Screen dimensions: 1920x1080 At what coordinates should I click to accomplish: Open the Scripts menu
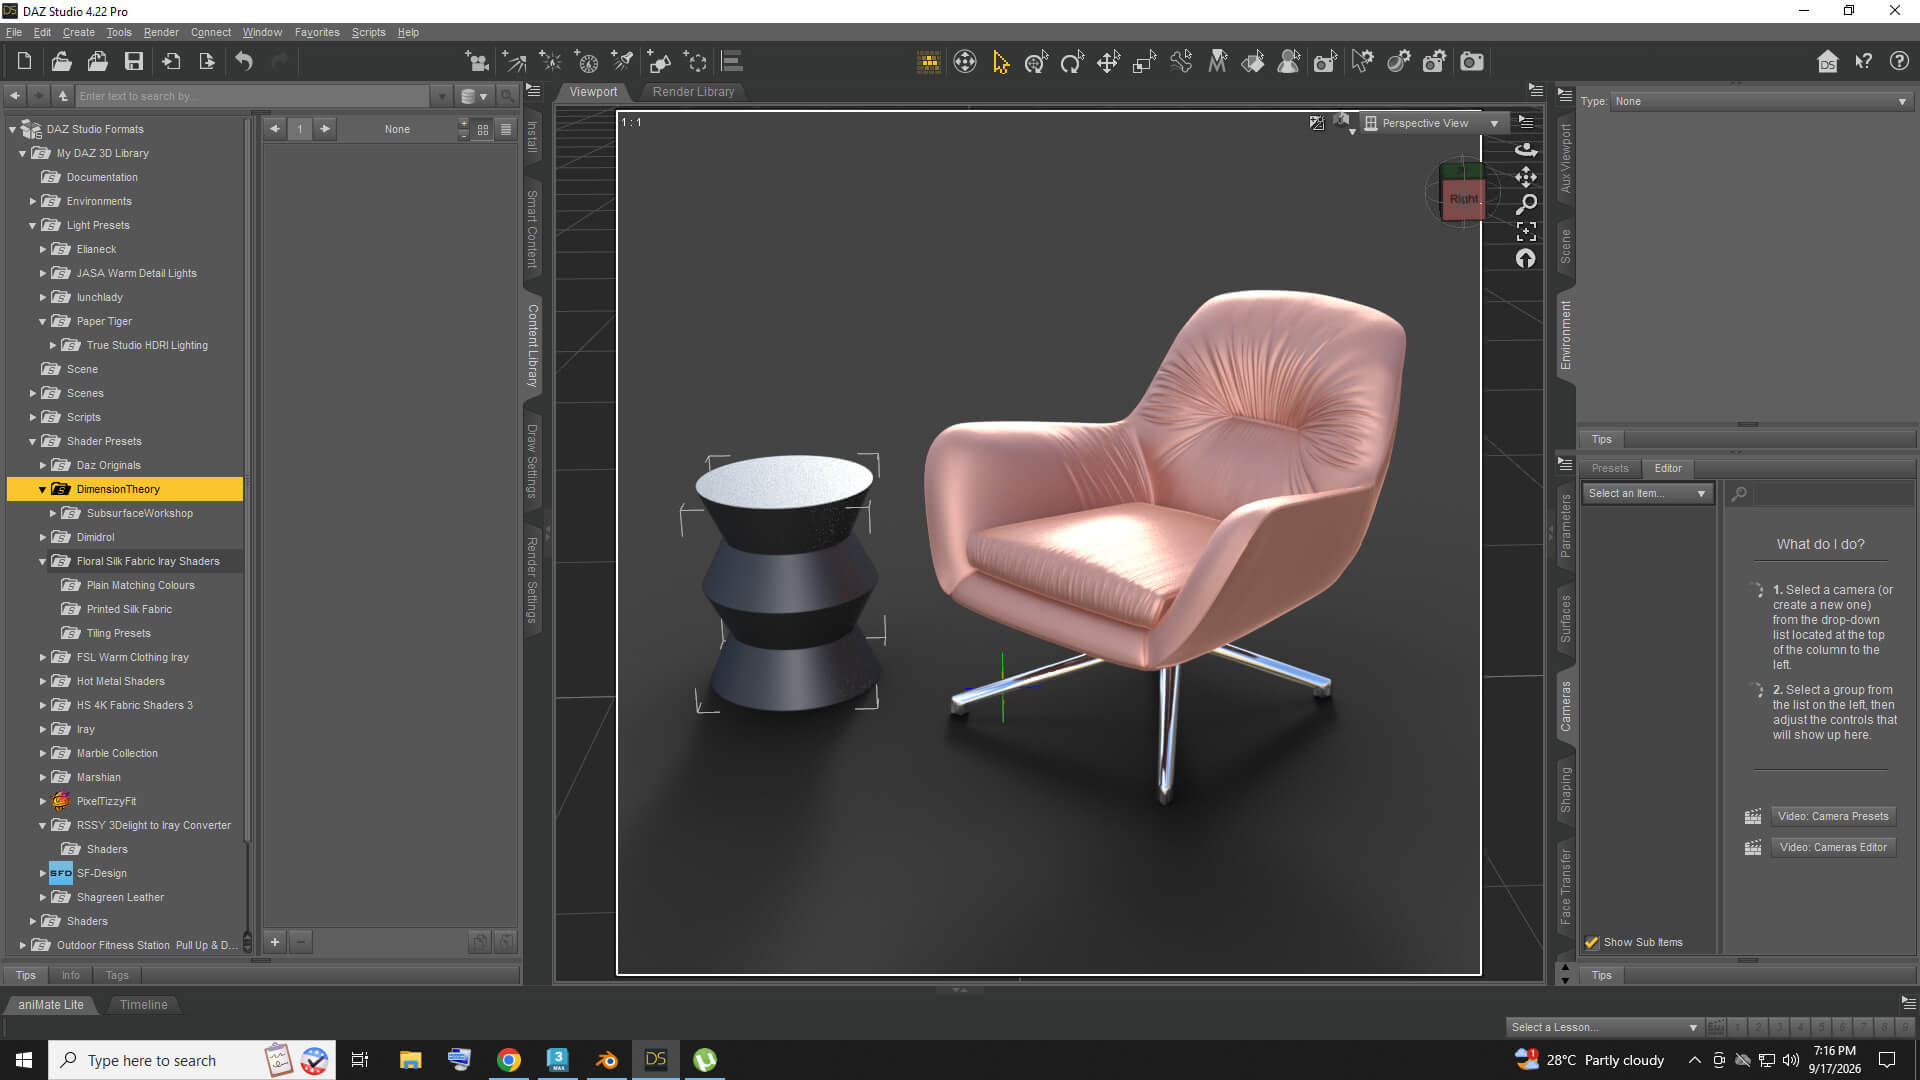click(x=368, y=32)
